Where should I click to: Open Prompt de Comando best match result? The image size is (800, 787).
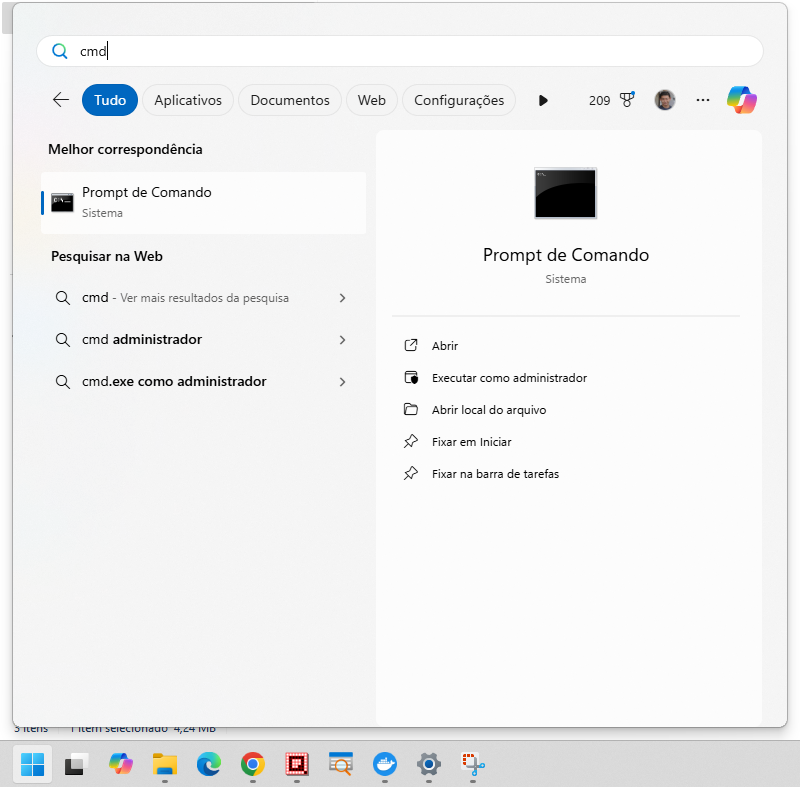(x=204, y=202)
